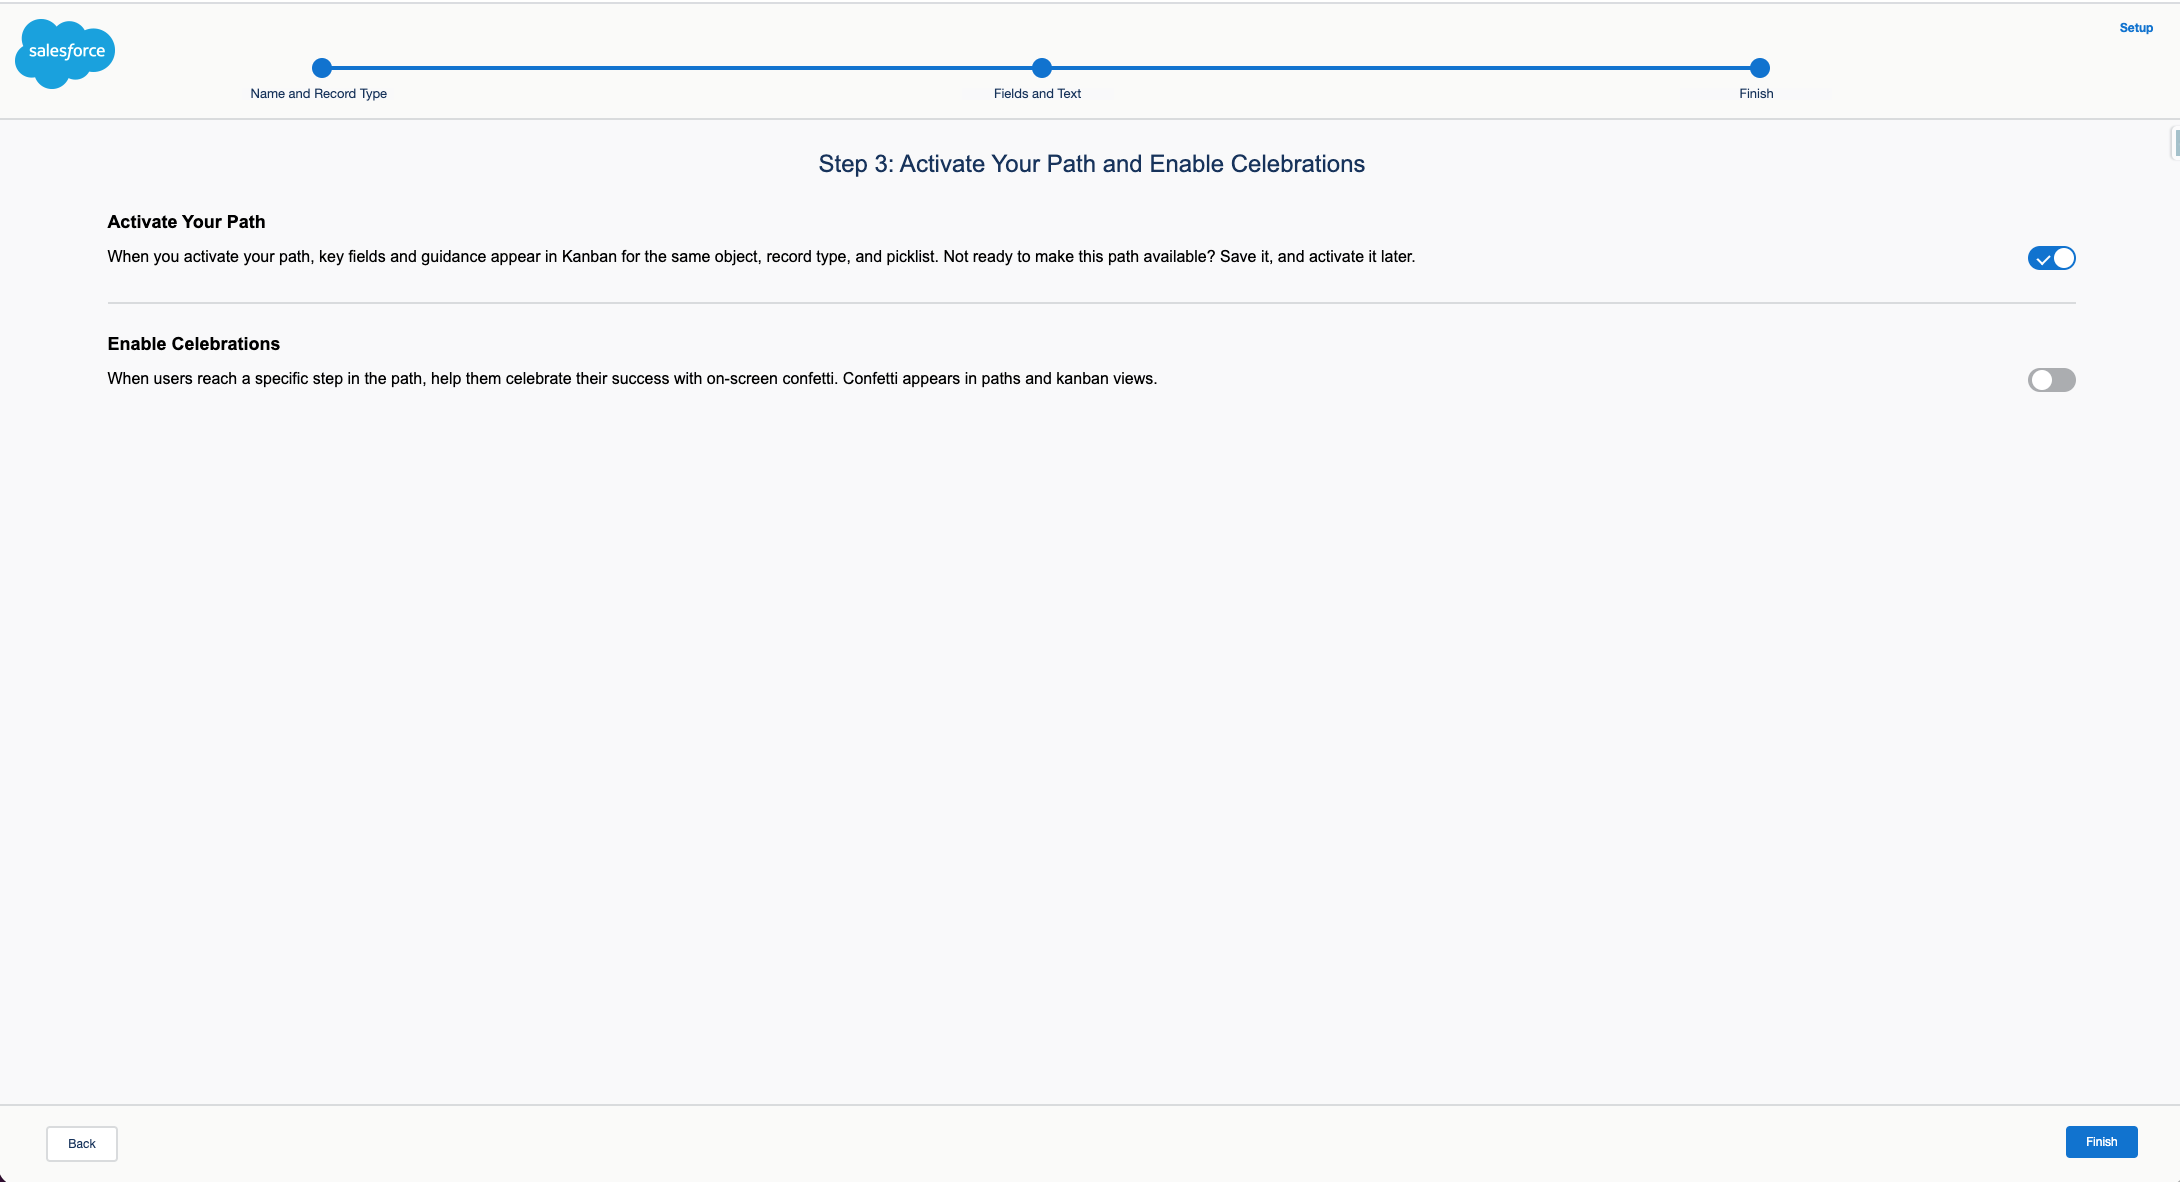The image size is (2180, 1182).
Task: Click the Salesforce cloud logo
Action: (x=65, y=53)
